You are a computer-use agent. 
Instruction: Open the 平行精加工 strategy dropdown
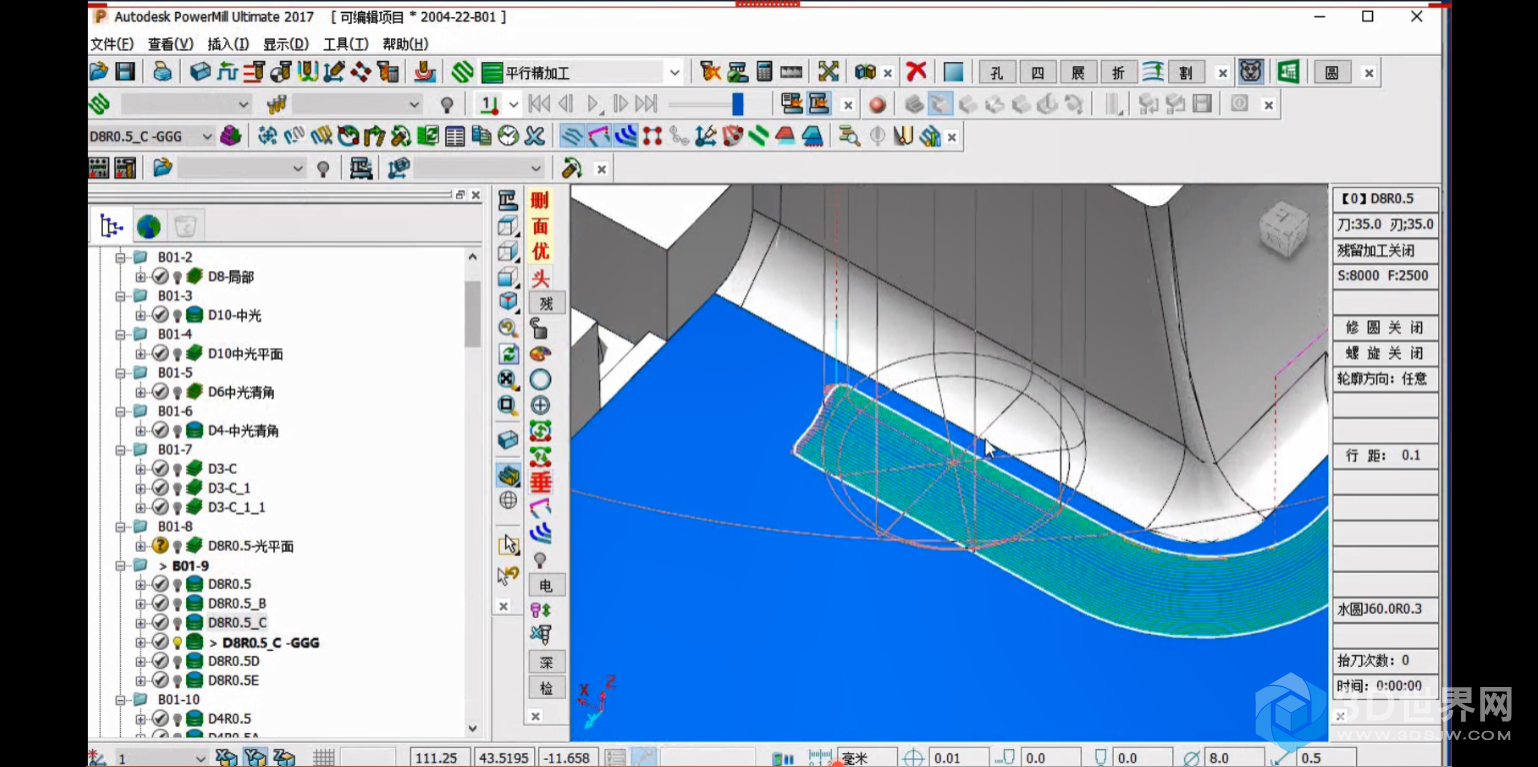point(674,72)
